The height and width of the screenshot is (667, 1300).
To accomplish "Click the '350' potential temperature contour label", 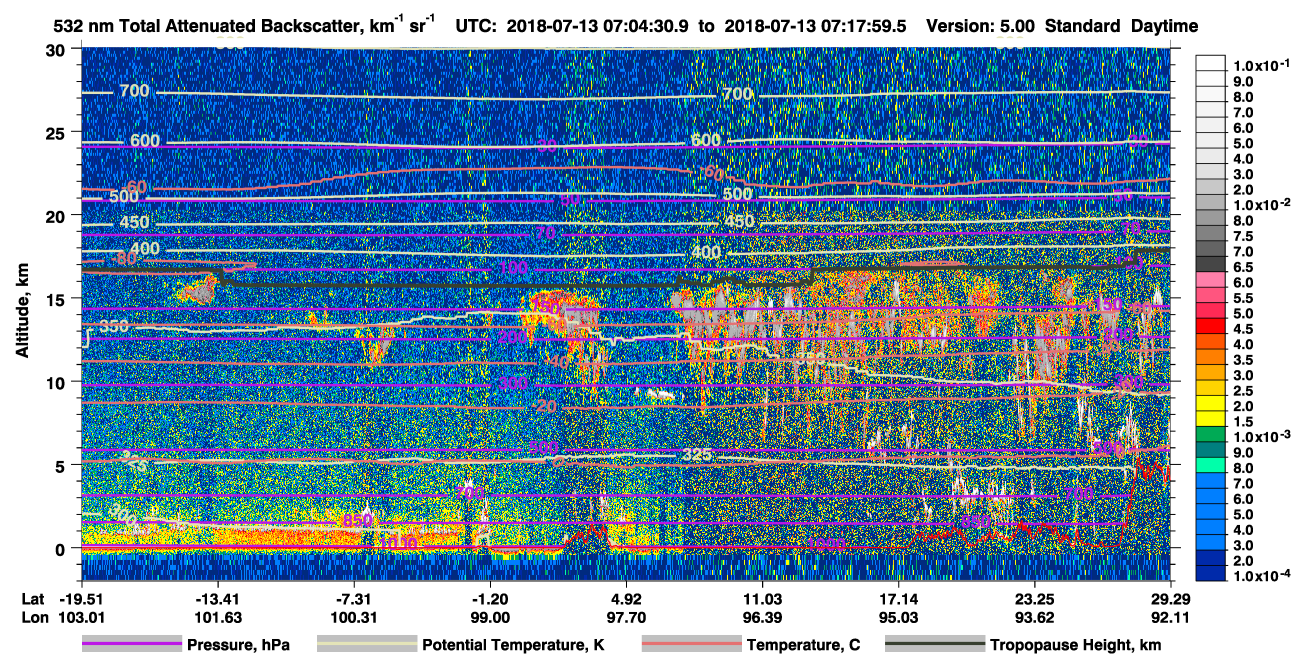I will (114, 327).
